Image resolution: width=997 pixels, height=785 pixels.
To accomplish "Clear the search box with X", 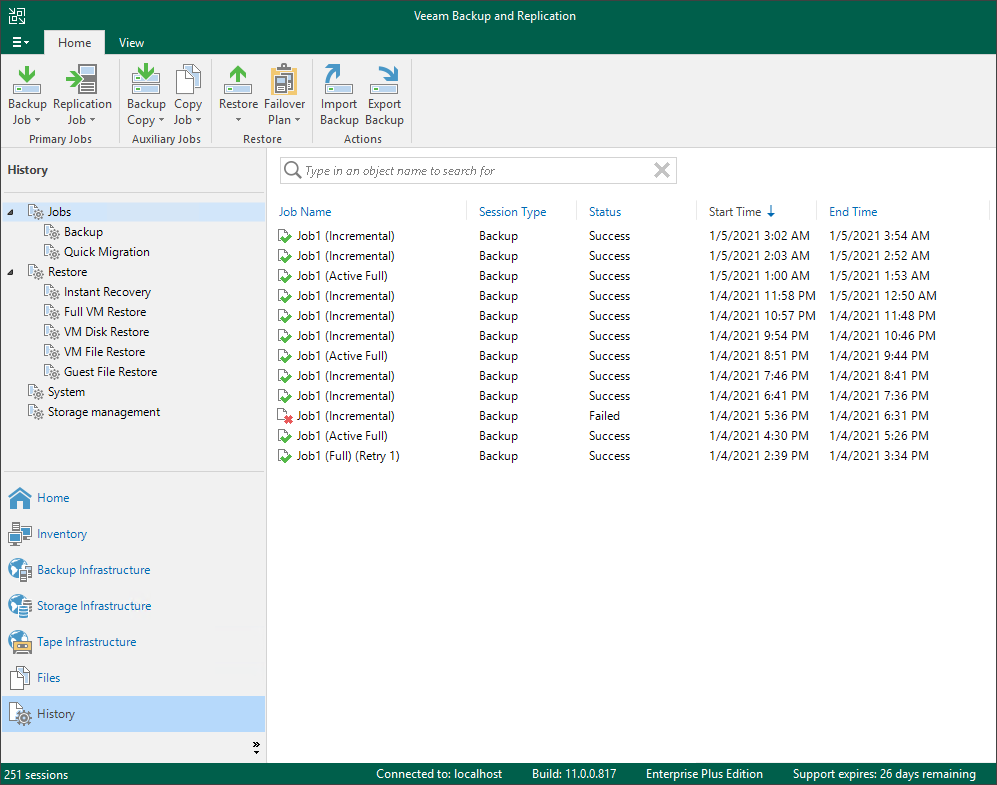I will [661, 171].
